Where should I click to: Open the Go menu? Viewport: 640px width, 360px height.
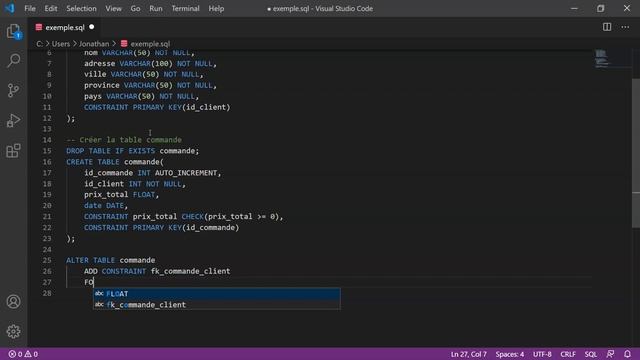pyautogui.click(x=136, y=9)
